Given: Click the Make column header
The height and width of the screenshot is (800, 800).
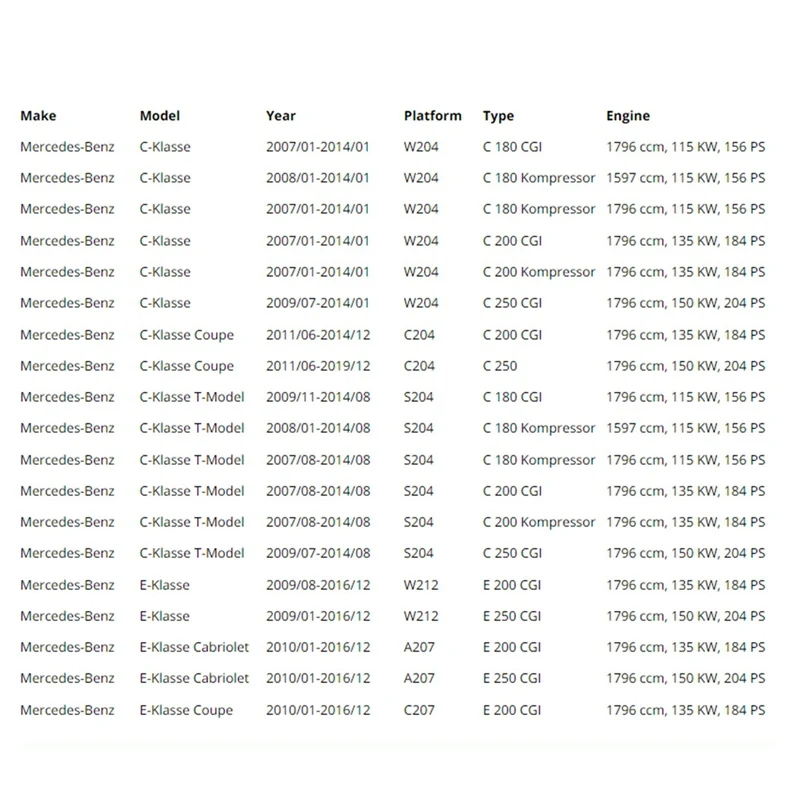Looking at the screenshot, I should [38, 116].
